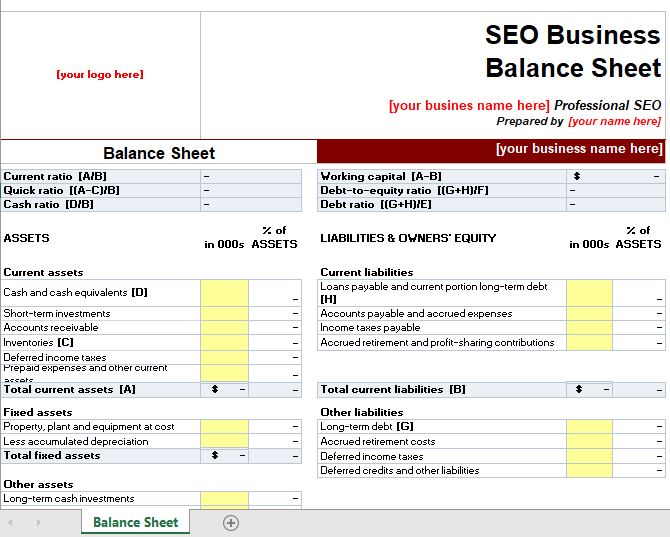670x537 pixels.
Task: Click the 'Short-term investments' label
Action: tap(57, 314)
